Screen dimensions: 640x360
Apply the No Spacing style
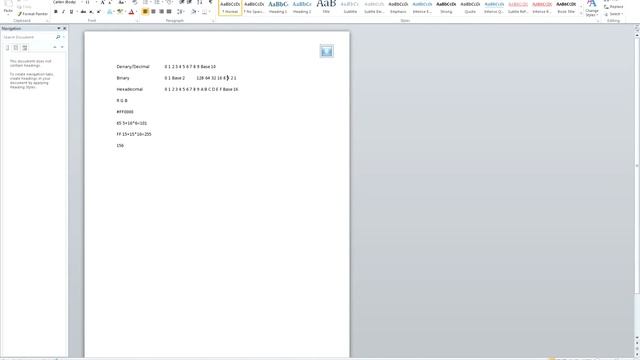click(x=254, y=8)
